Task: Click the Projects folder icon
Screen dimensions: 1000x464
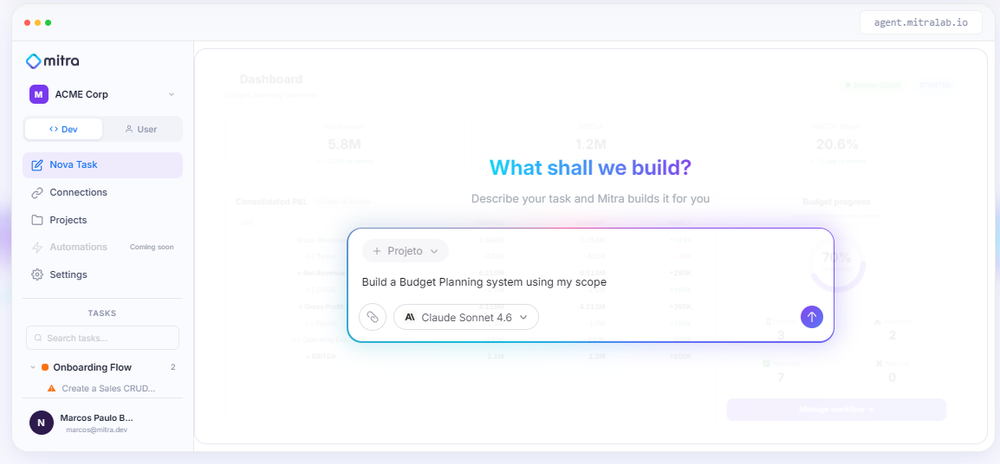Action: (x=37, y=220)
